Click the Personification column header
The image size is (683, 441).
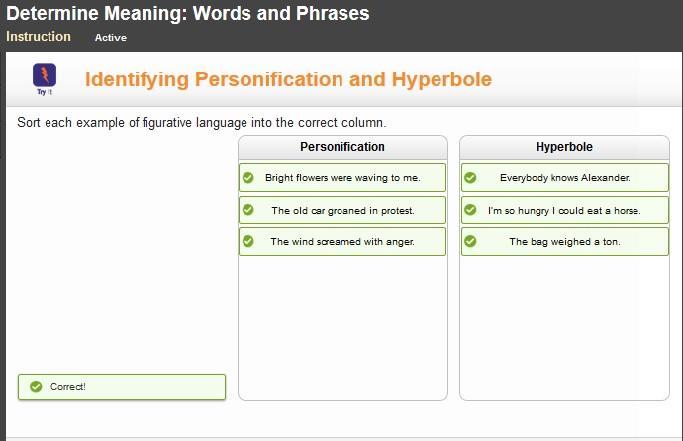click(x=342, y=147)
